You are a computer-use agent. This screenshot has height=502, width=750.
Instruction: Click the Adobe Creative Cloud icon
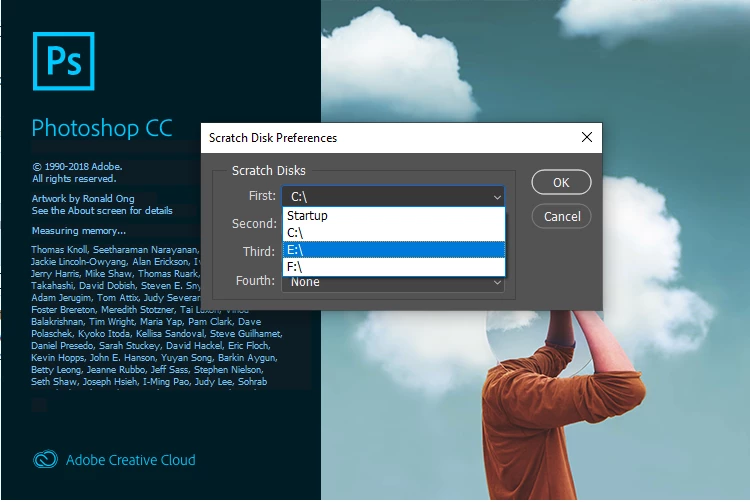pyautogui.click(x=45, y=459)
